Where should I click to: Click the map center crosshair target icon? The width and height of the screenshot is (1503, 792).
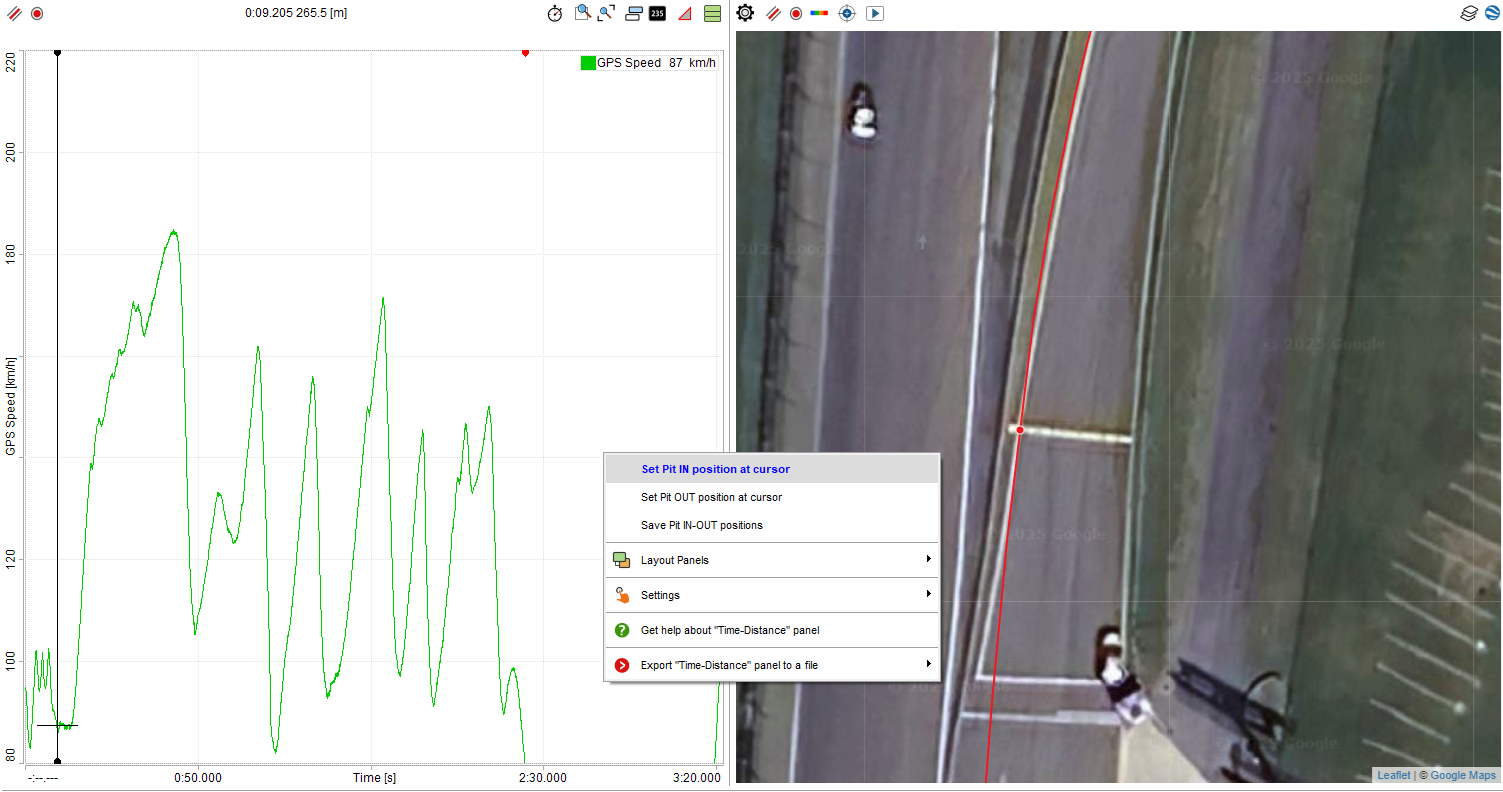pyautogui.click(x=847, y=14)
